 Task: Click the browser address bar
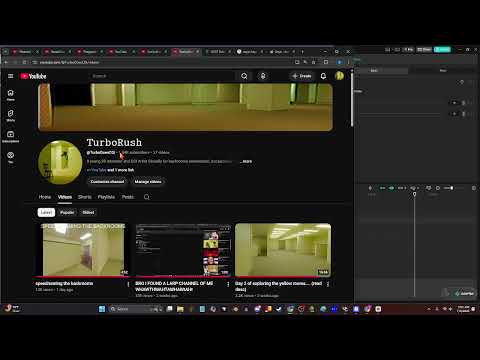click(163, 62)
